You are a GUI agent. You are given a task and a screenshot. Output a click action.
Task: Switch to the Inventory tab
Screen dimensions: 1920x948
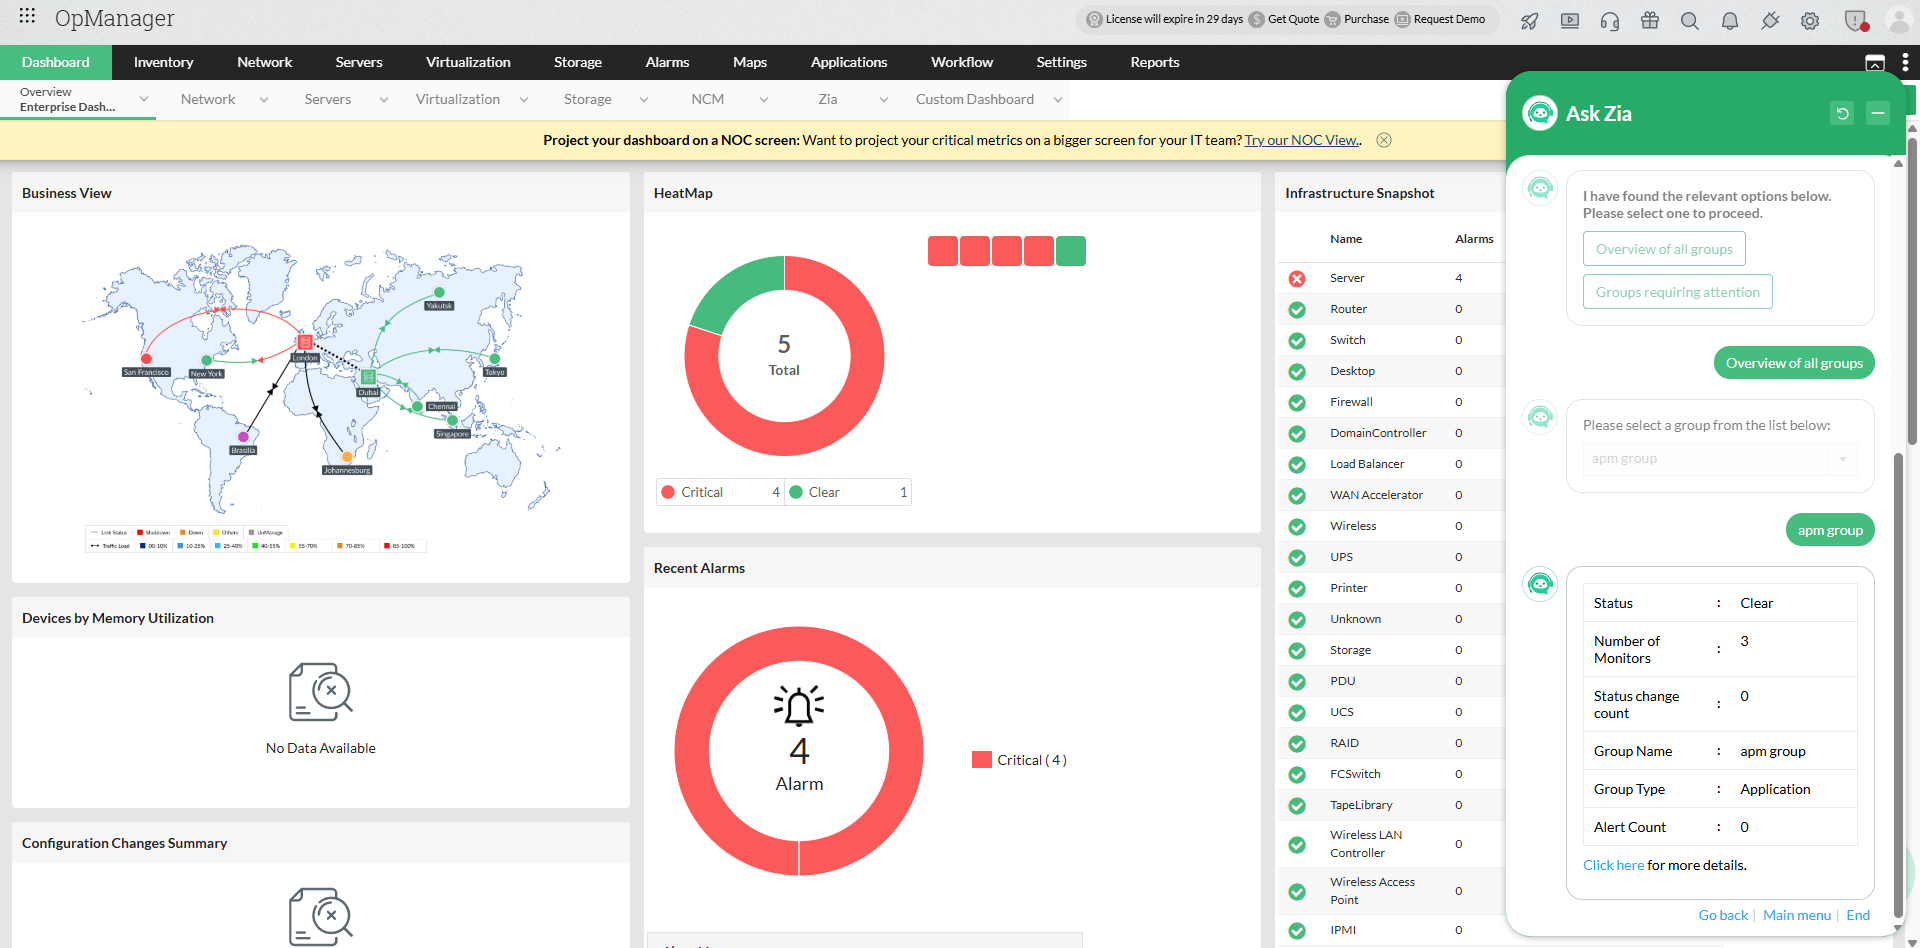pyautogui.click(x=163, y=62)
